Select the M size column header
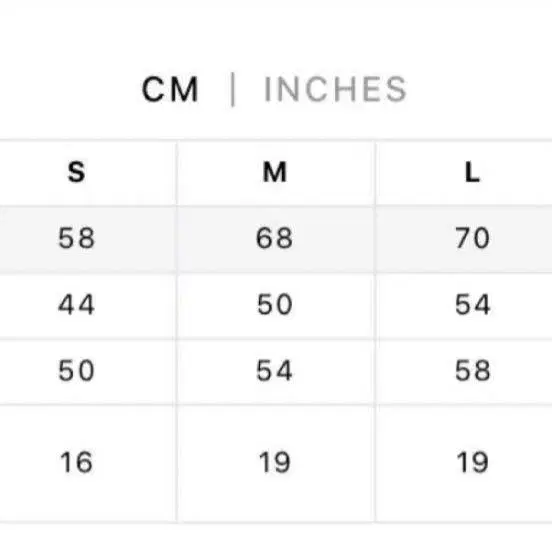This screenshot has width=552, height=552. [x=275, y=172]
